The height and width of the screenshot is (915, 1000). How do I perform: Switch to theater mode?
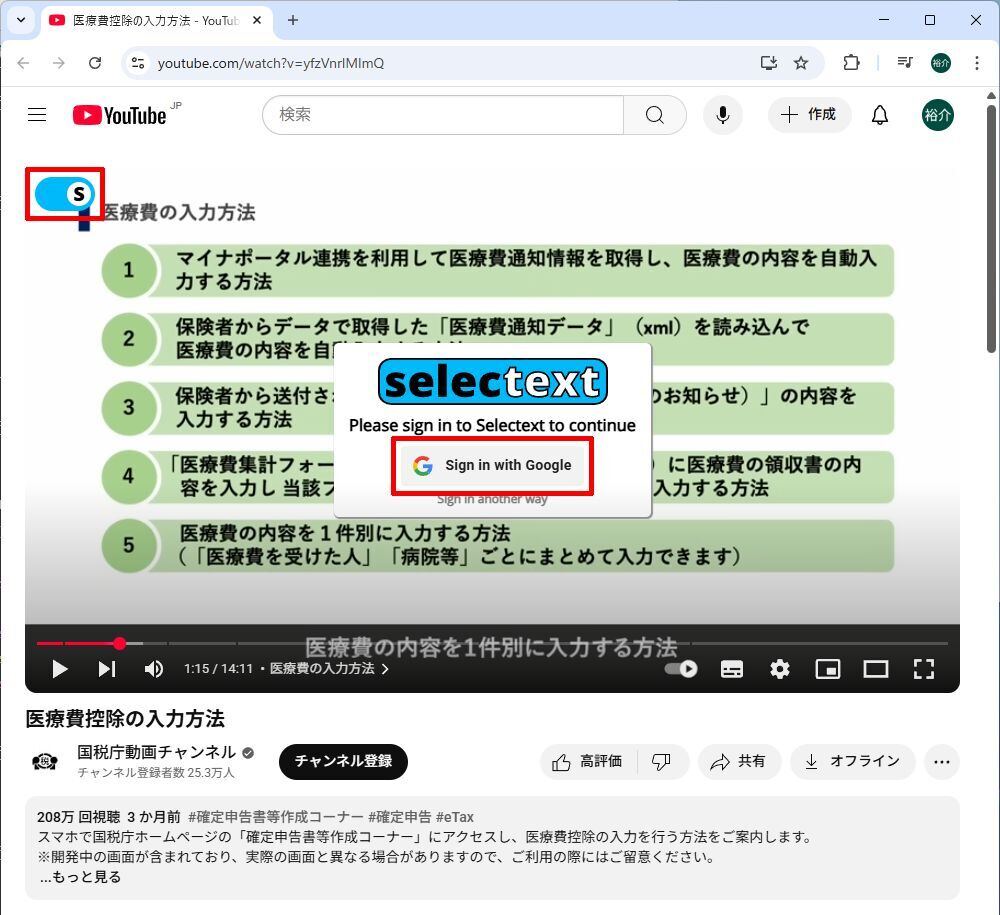[x=876, y=669]
